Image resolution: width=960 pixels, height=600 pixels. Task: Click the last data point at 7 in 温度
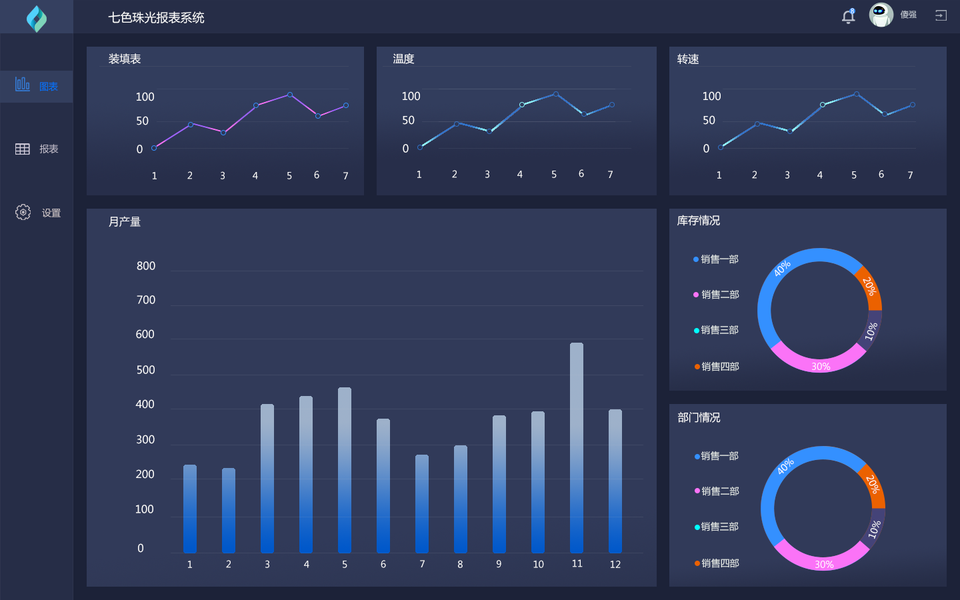[612, 105]
